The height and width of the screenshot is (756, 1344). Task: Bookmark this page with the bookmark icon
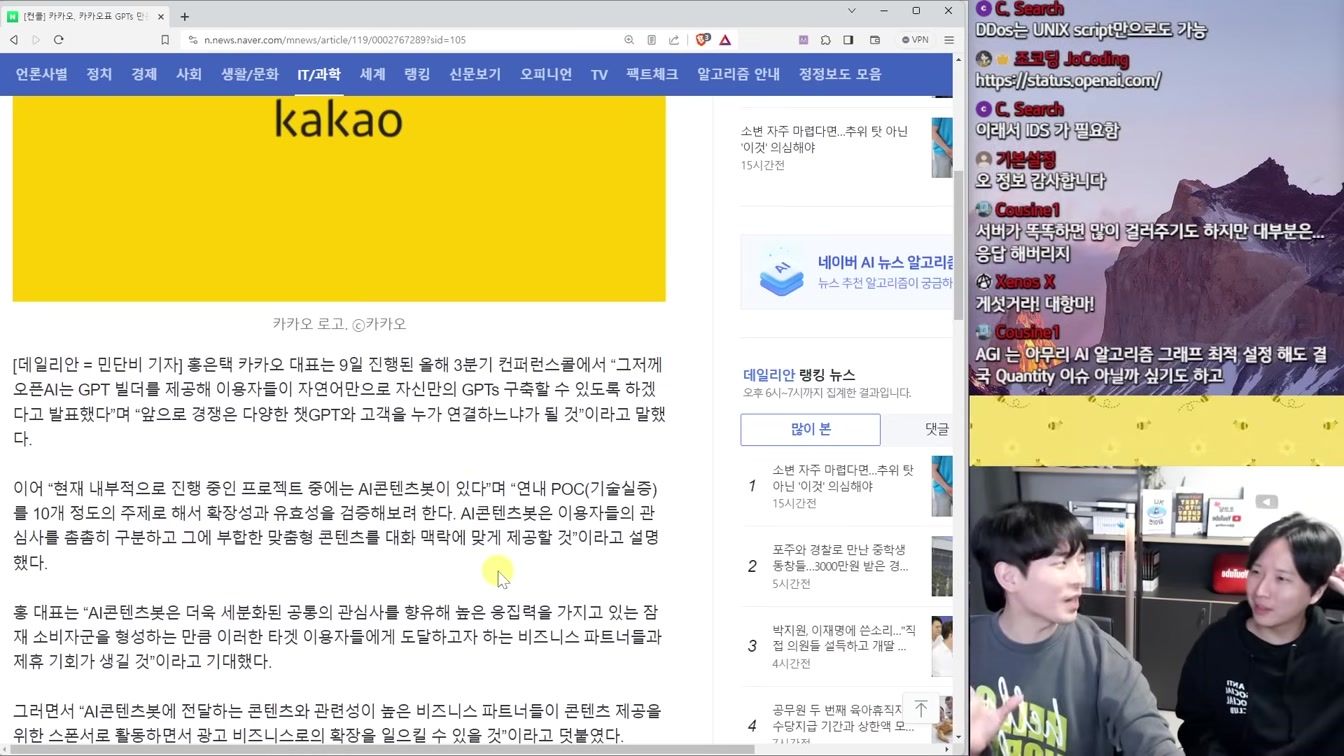click(x=165, y=40)
